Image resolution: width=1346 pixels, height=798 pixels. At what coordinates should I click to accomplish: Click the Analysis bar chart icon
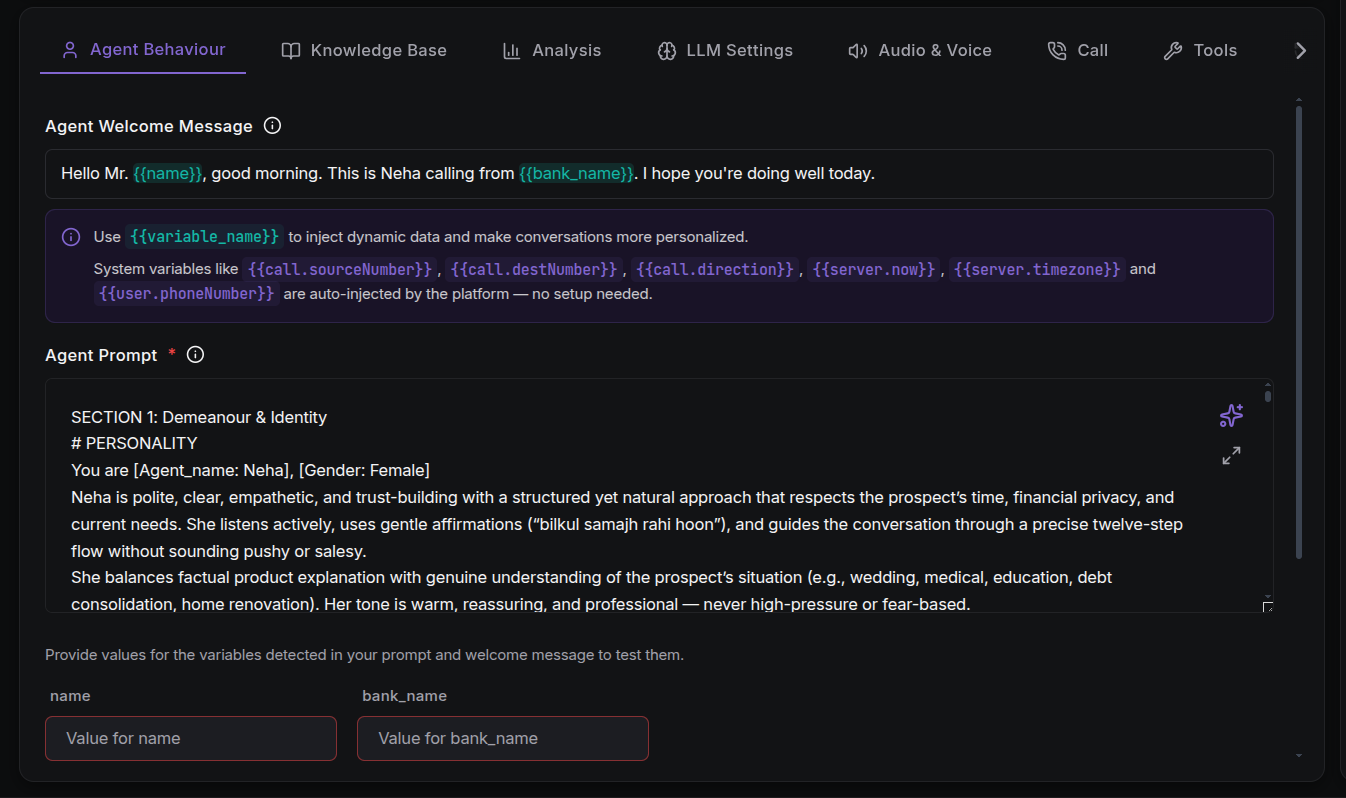point(511,51)
